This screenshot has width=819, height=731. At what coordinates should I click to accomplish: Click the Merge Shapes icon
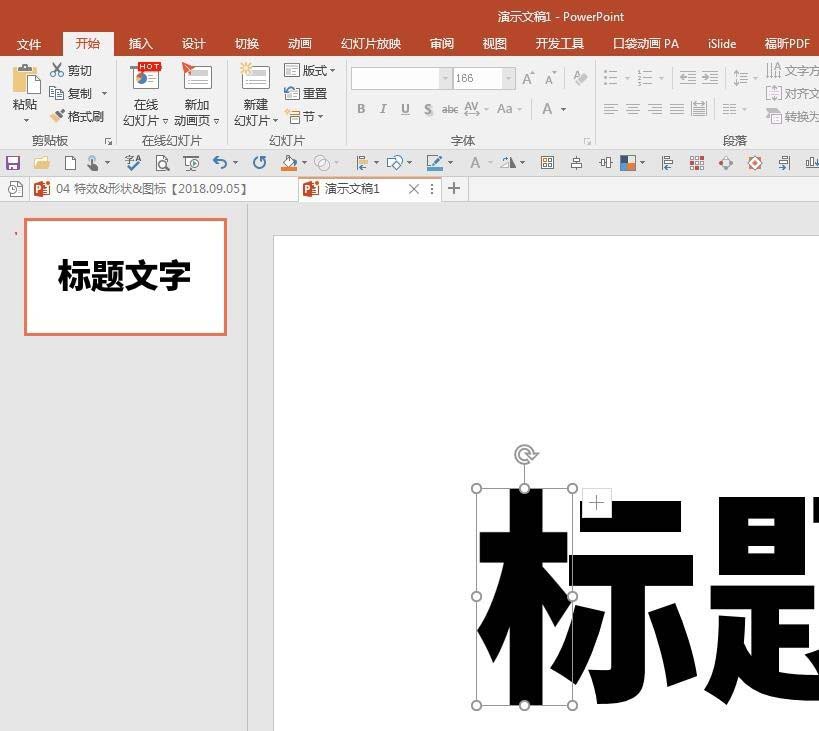(x=322, y=163)
